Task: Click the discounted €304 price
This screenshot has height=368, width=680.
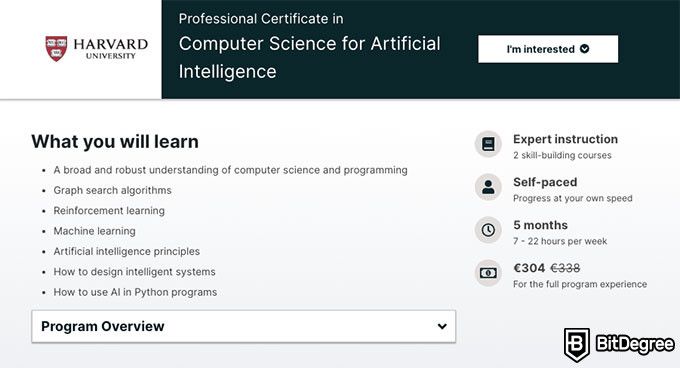Action: coord(529,268)
